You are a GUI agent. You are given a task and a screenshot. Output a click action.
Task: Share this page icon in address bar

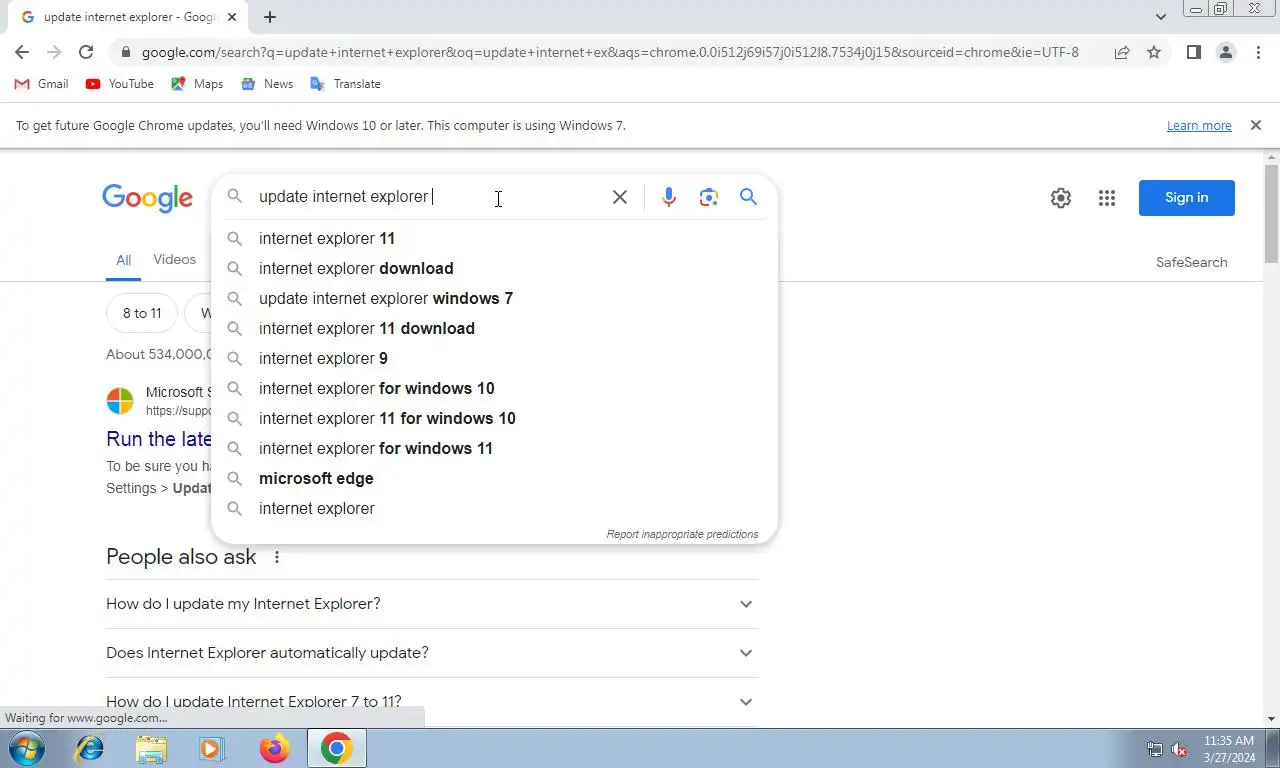[x=1122, y=52]
